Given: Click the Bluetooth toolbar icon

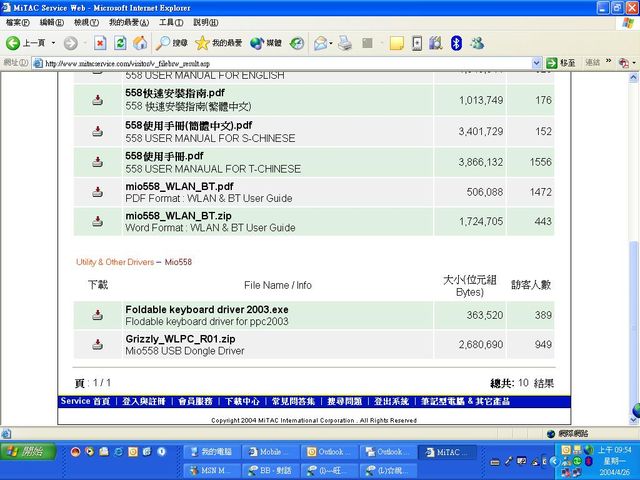Looking at the screenshot, I should tap(456, 43).
